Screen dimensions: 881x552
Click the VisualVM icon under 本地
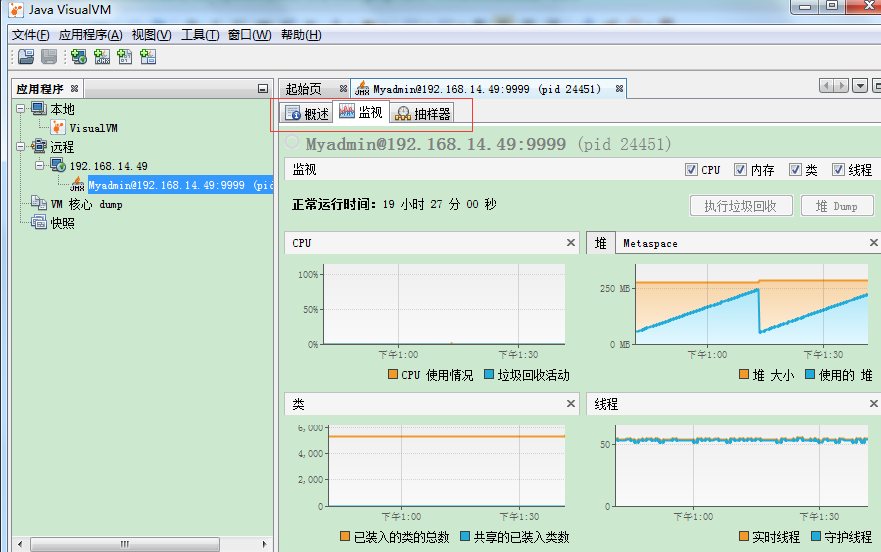click(58, 128)
